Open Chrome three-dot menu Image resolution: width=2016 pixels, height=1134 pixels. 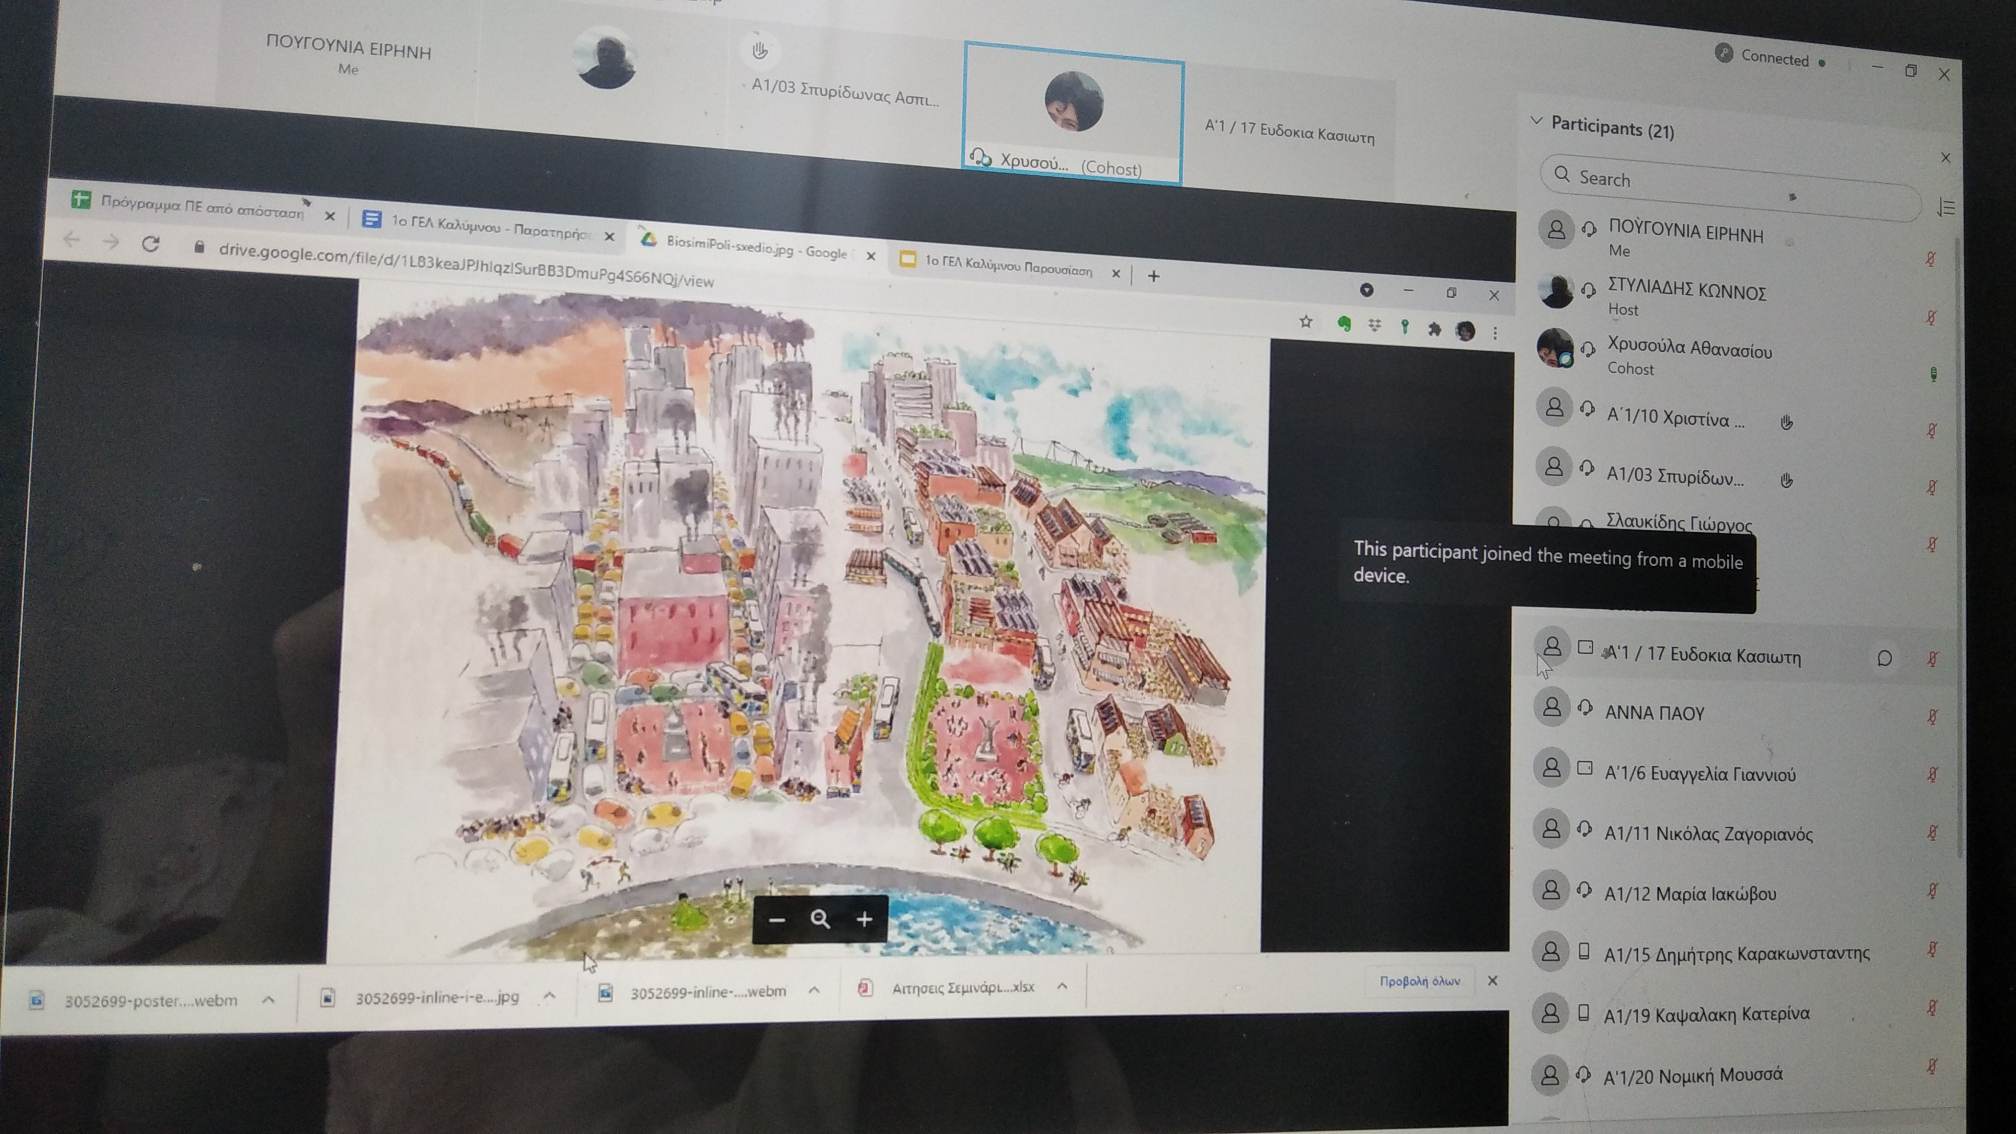(x=1495, y=333)
